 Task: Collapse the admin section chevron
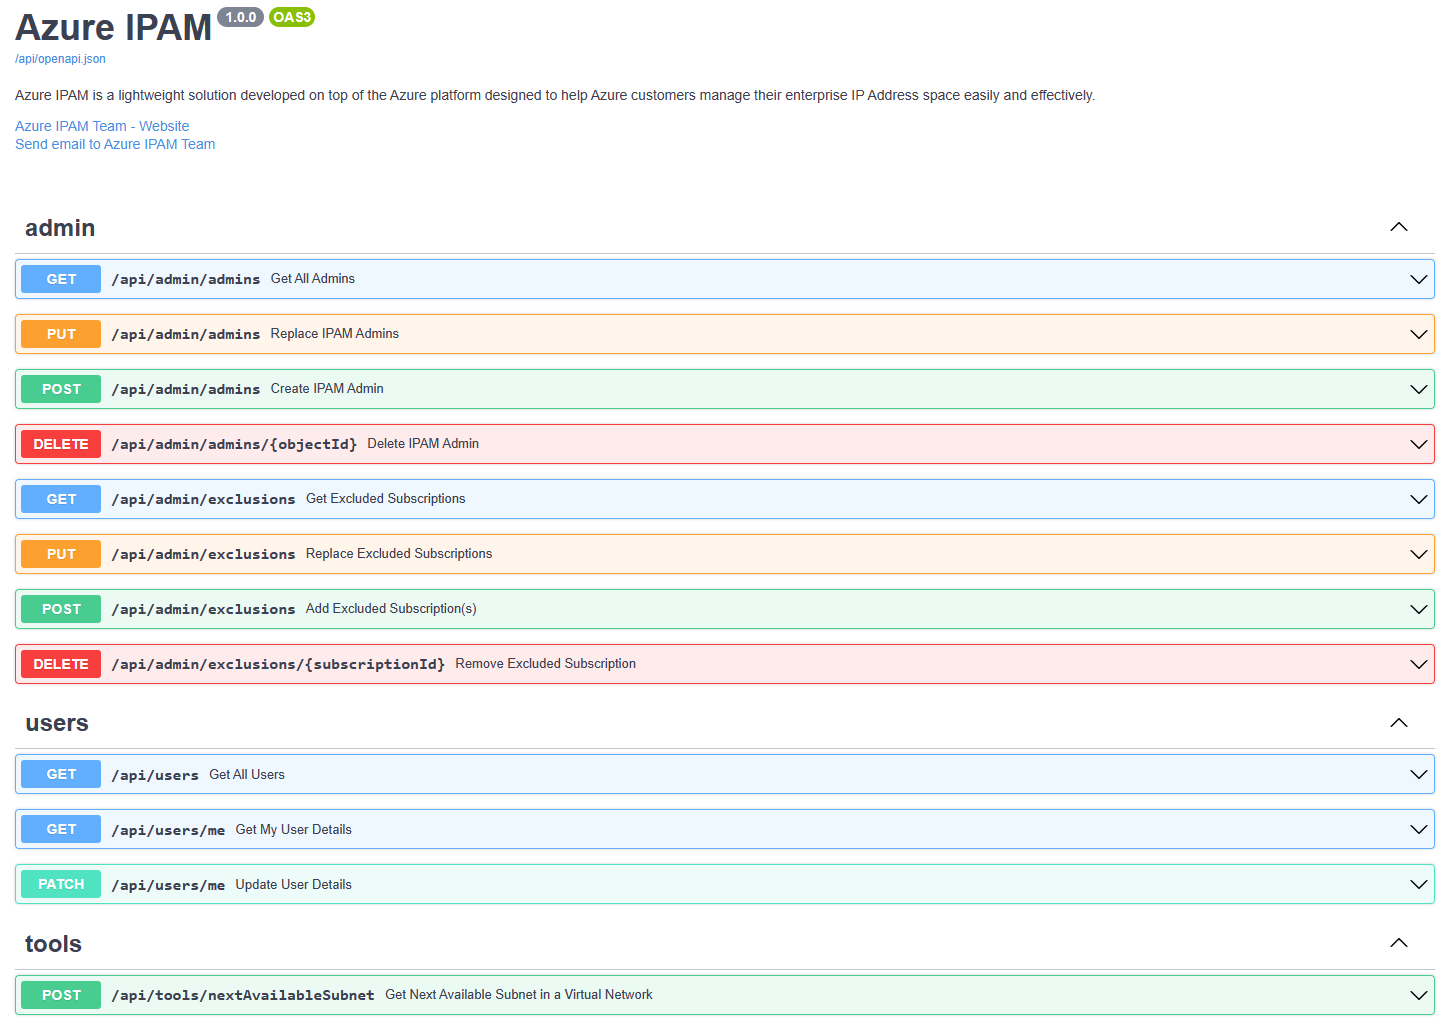pyautogui.click(x=1399, y=227)
